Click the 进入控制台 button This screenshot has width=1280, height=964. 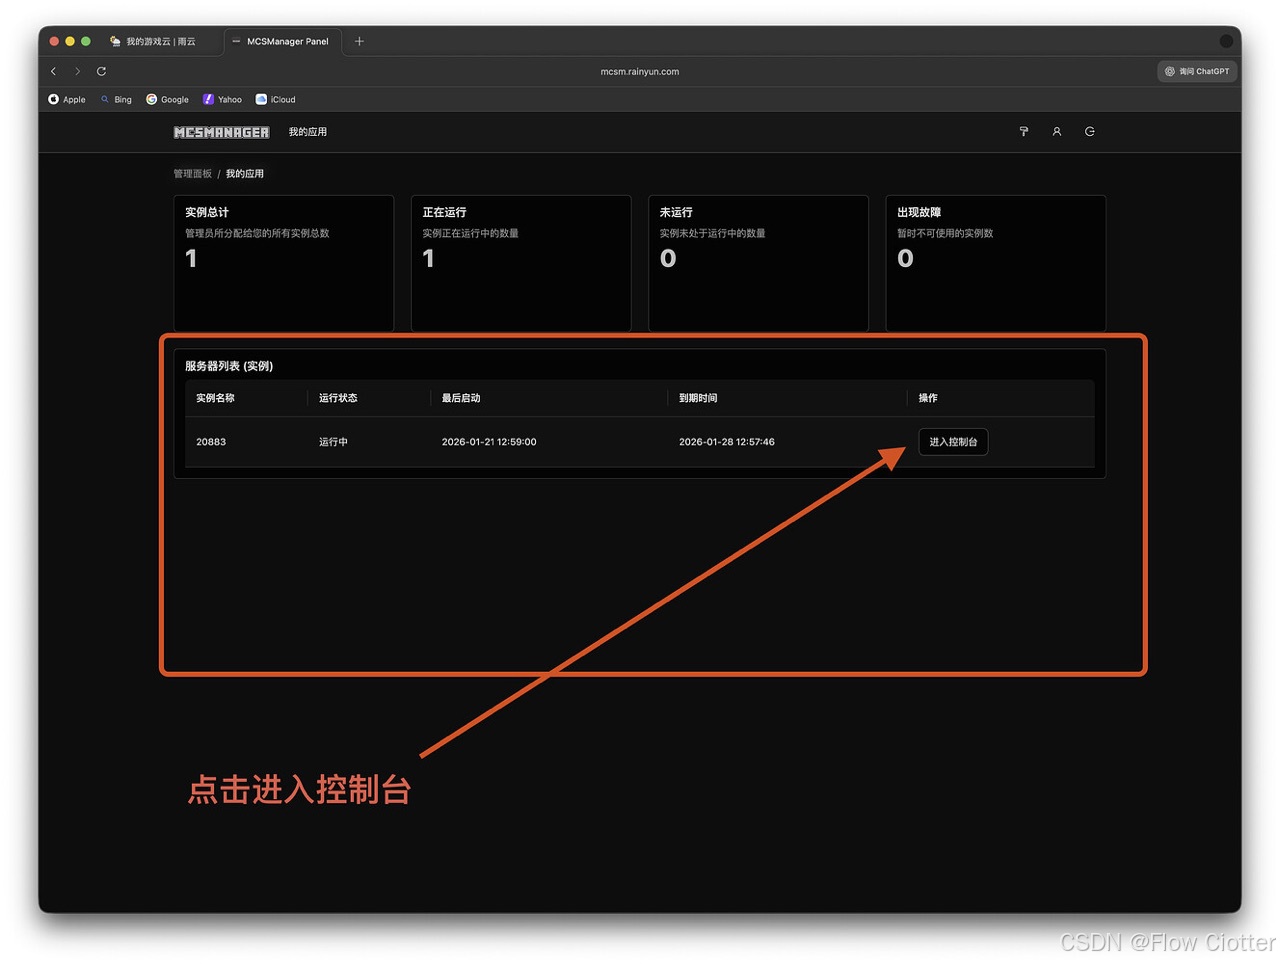coord(953,442)
